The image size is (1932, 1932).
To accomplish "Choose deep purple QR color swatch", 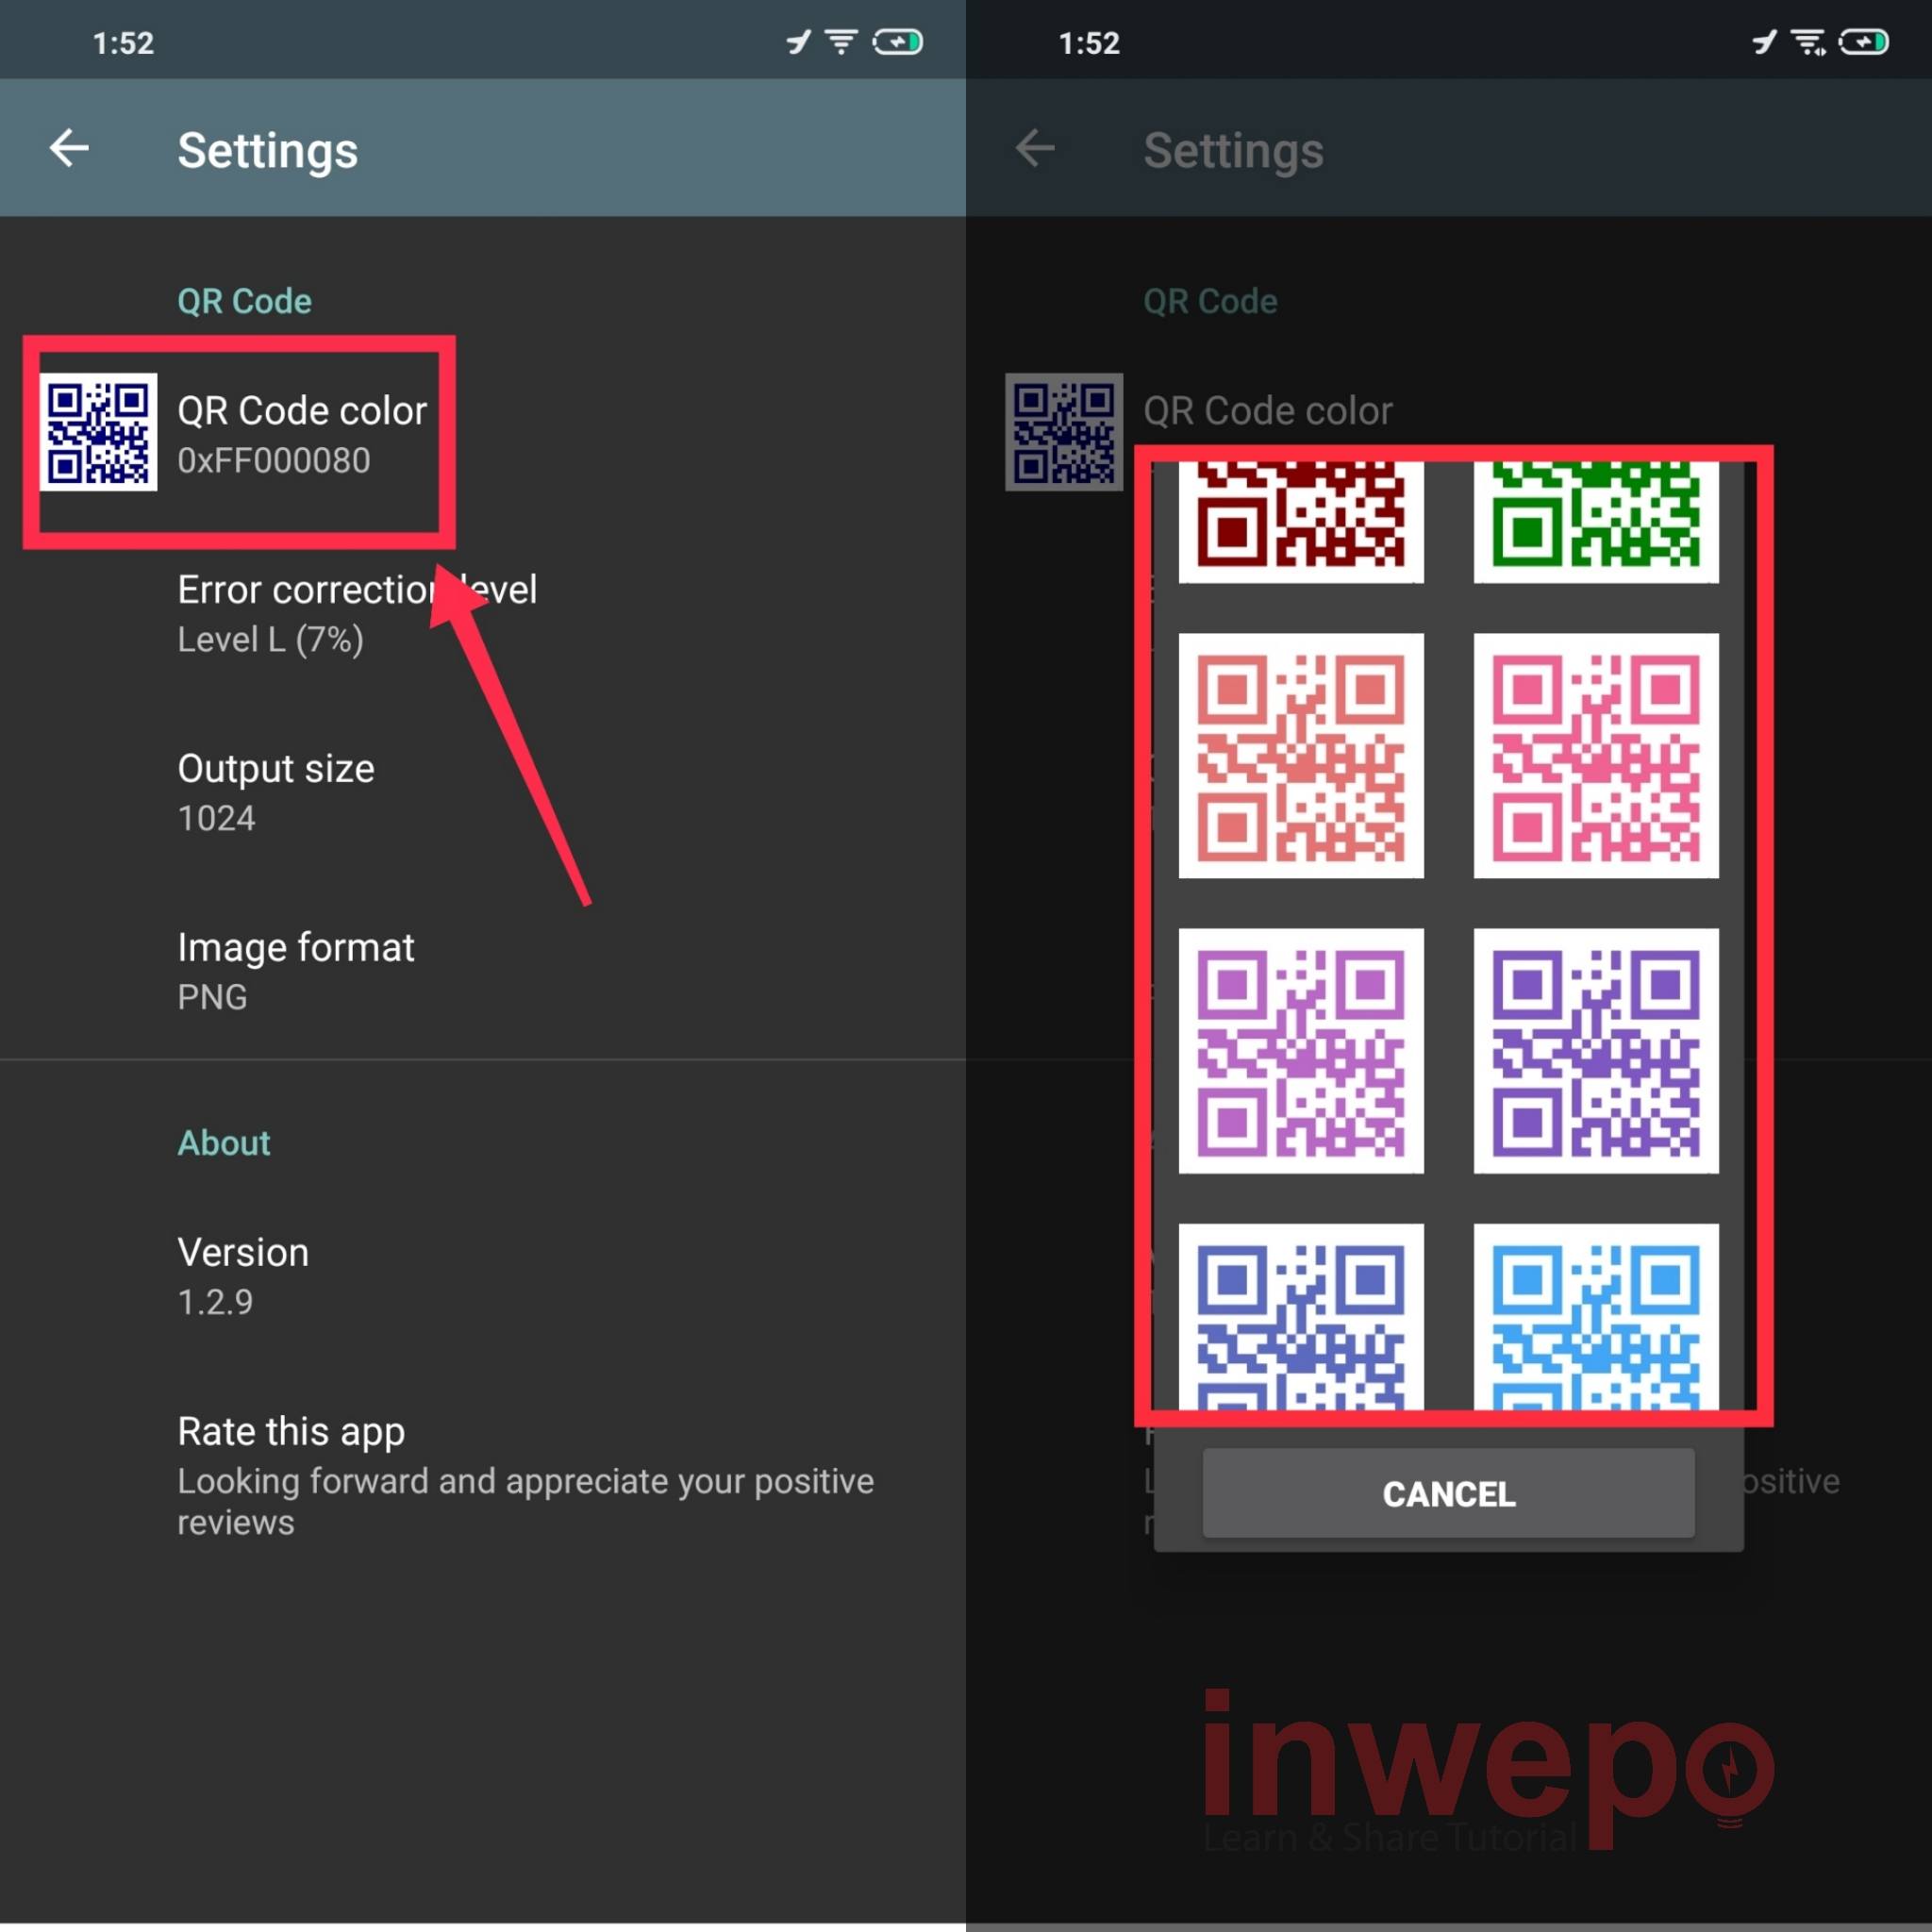I will coord(1596,1051).
